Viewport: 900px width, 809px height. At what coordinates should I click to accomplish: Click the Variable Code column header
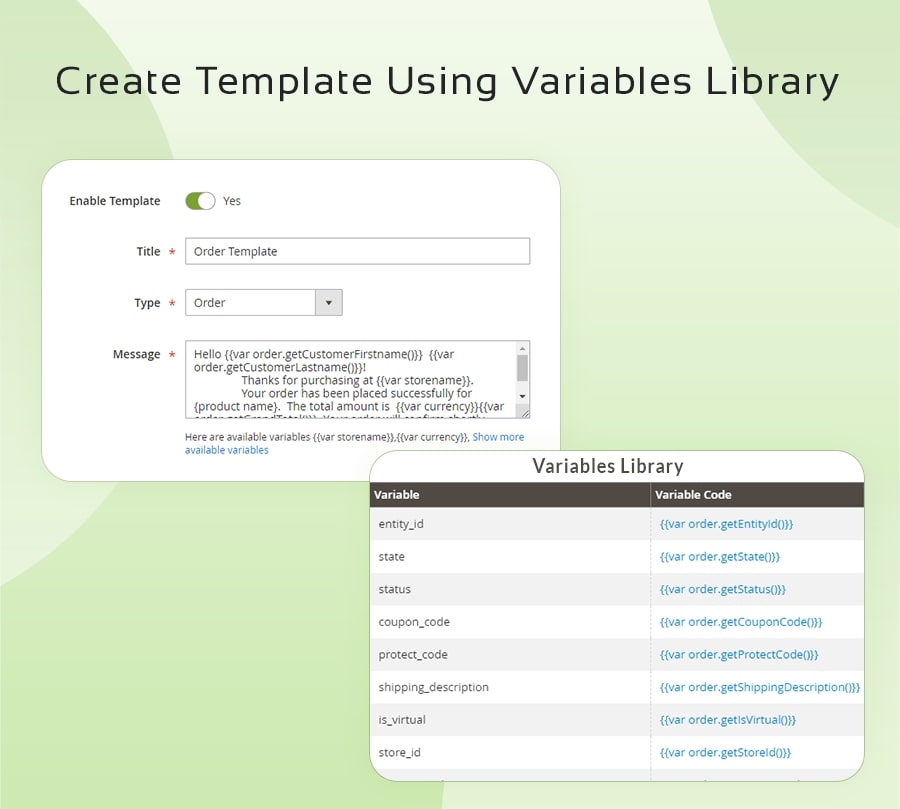[x=693, y=495]
